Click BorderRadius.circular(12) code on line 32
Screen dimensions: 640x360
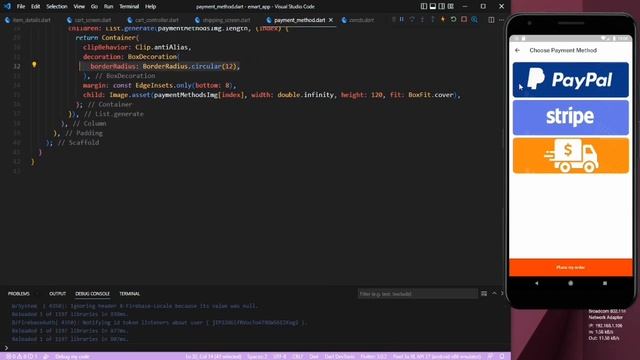pyautogui.click(x=189, y=66)
